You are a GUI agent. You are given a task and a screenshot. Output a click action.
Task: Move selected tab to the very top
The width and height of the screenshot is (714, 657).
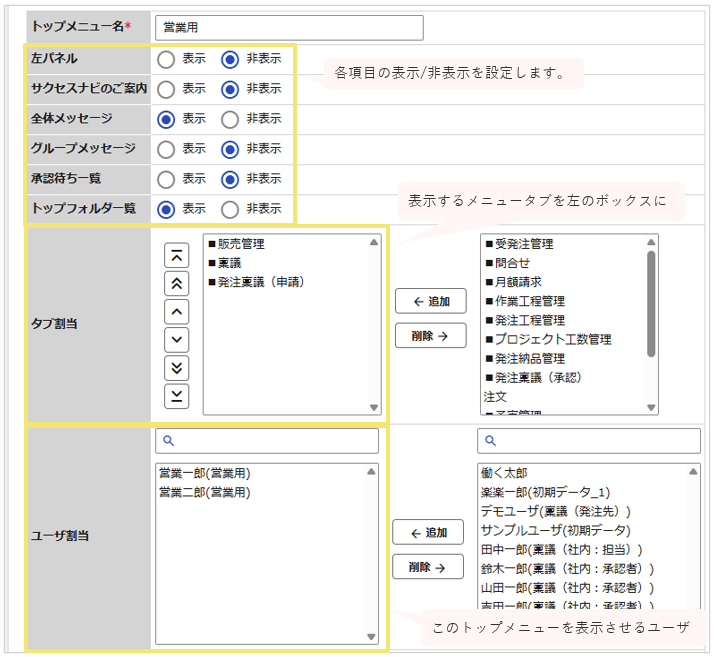(177, 255)
